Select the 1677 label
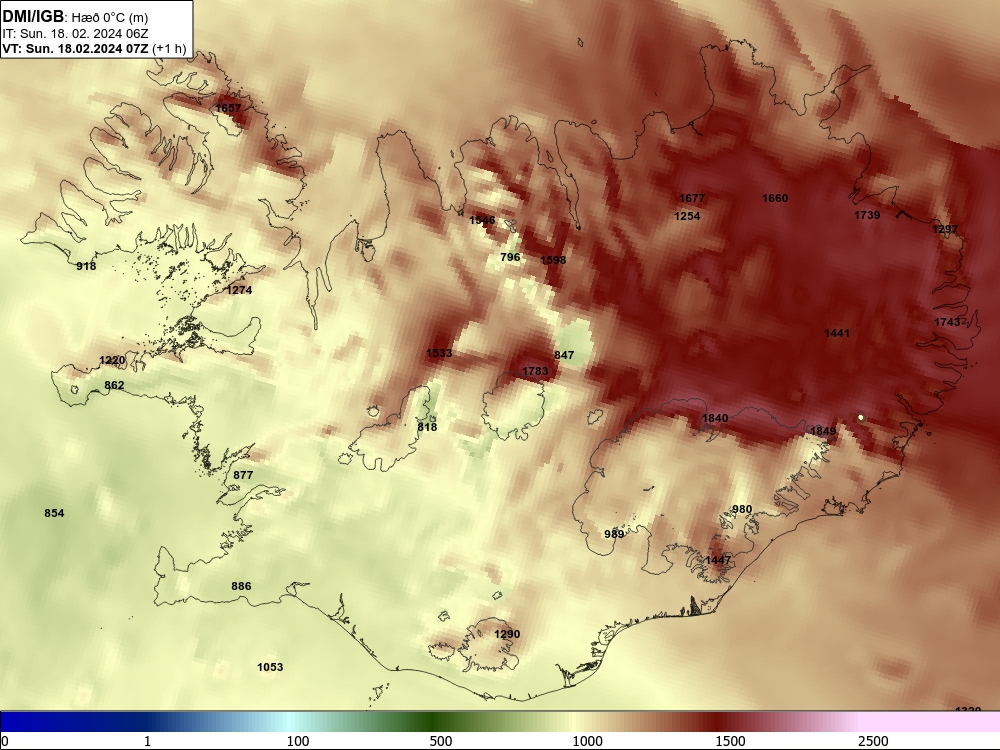The image size is (1000, 750). (x=692, y=198)
